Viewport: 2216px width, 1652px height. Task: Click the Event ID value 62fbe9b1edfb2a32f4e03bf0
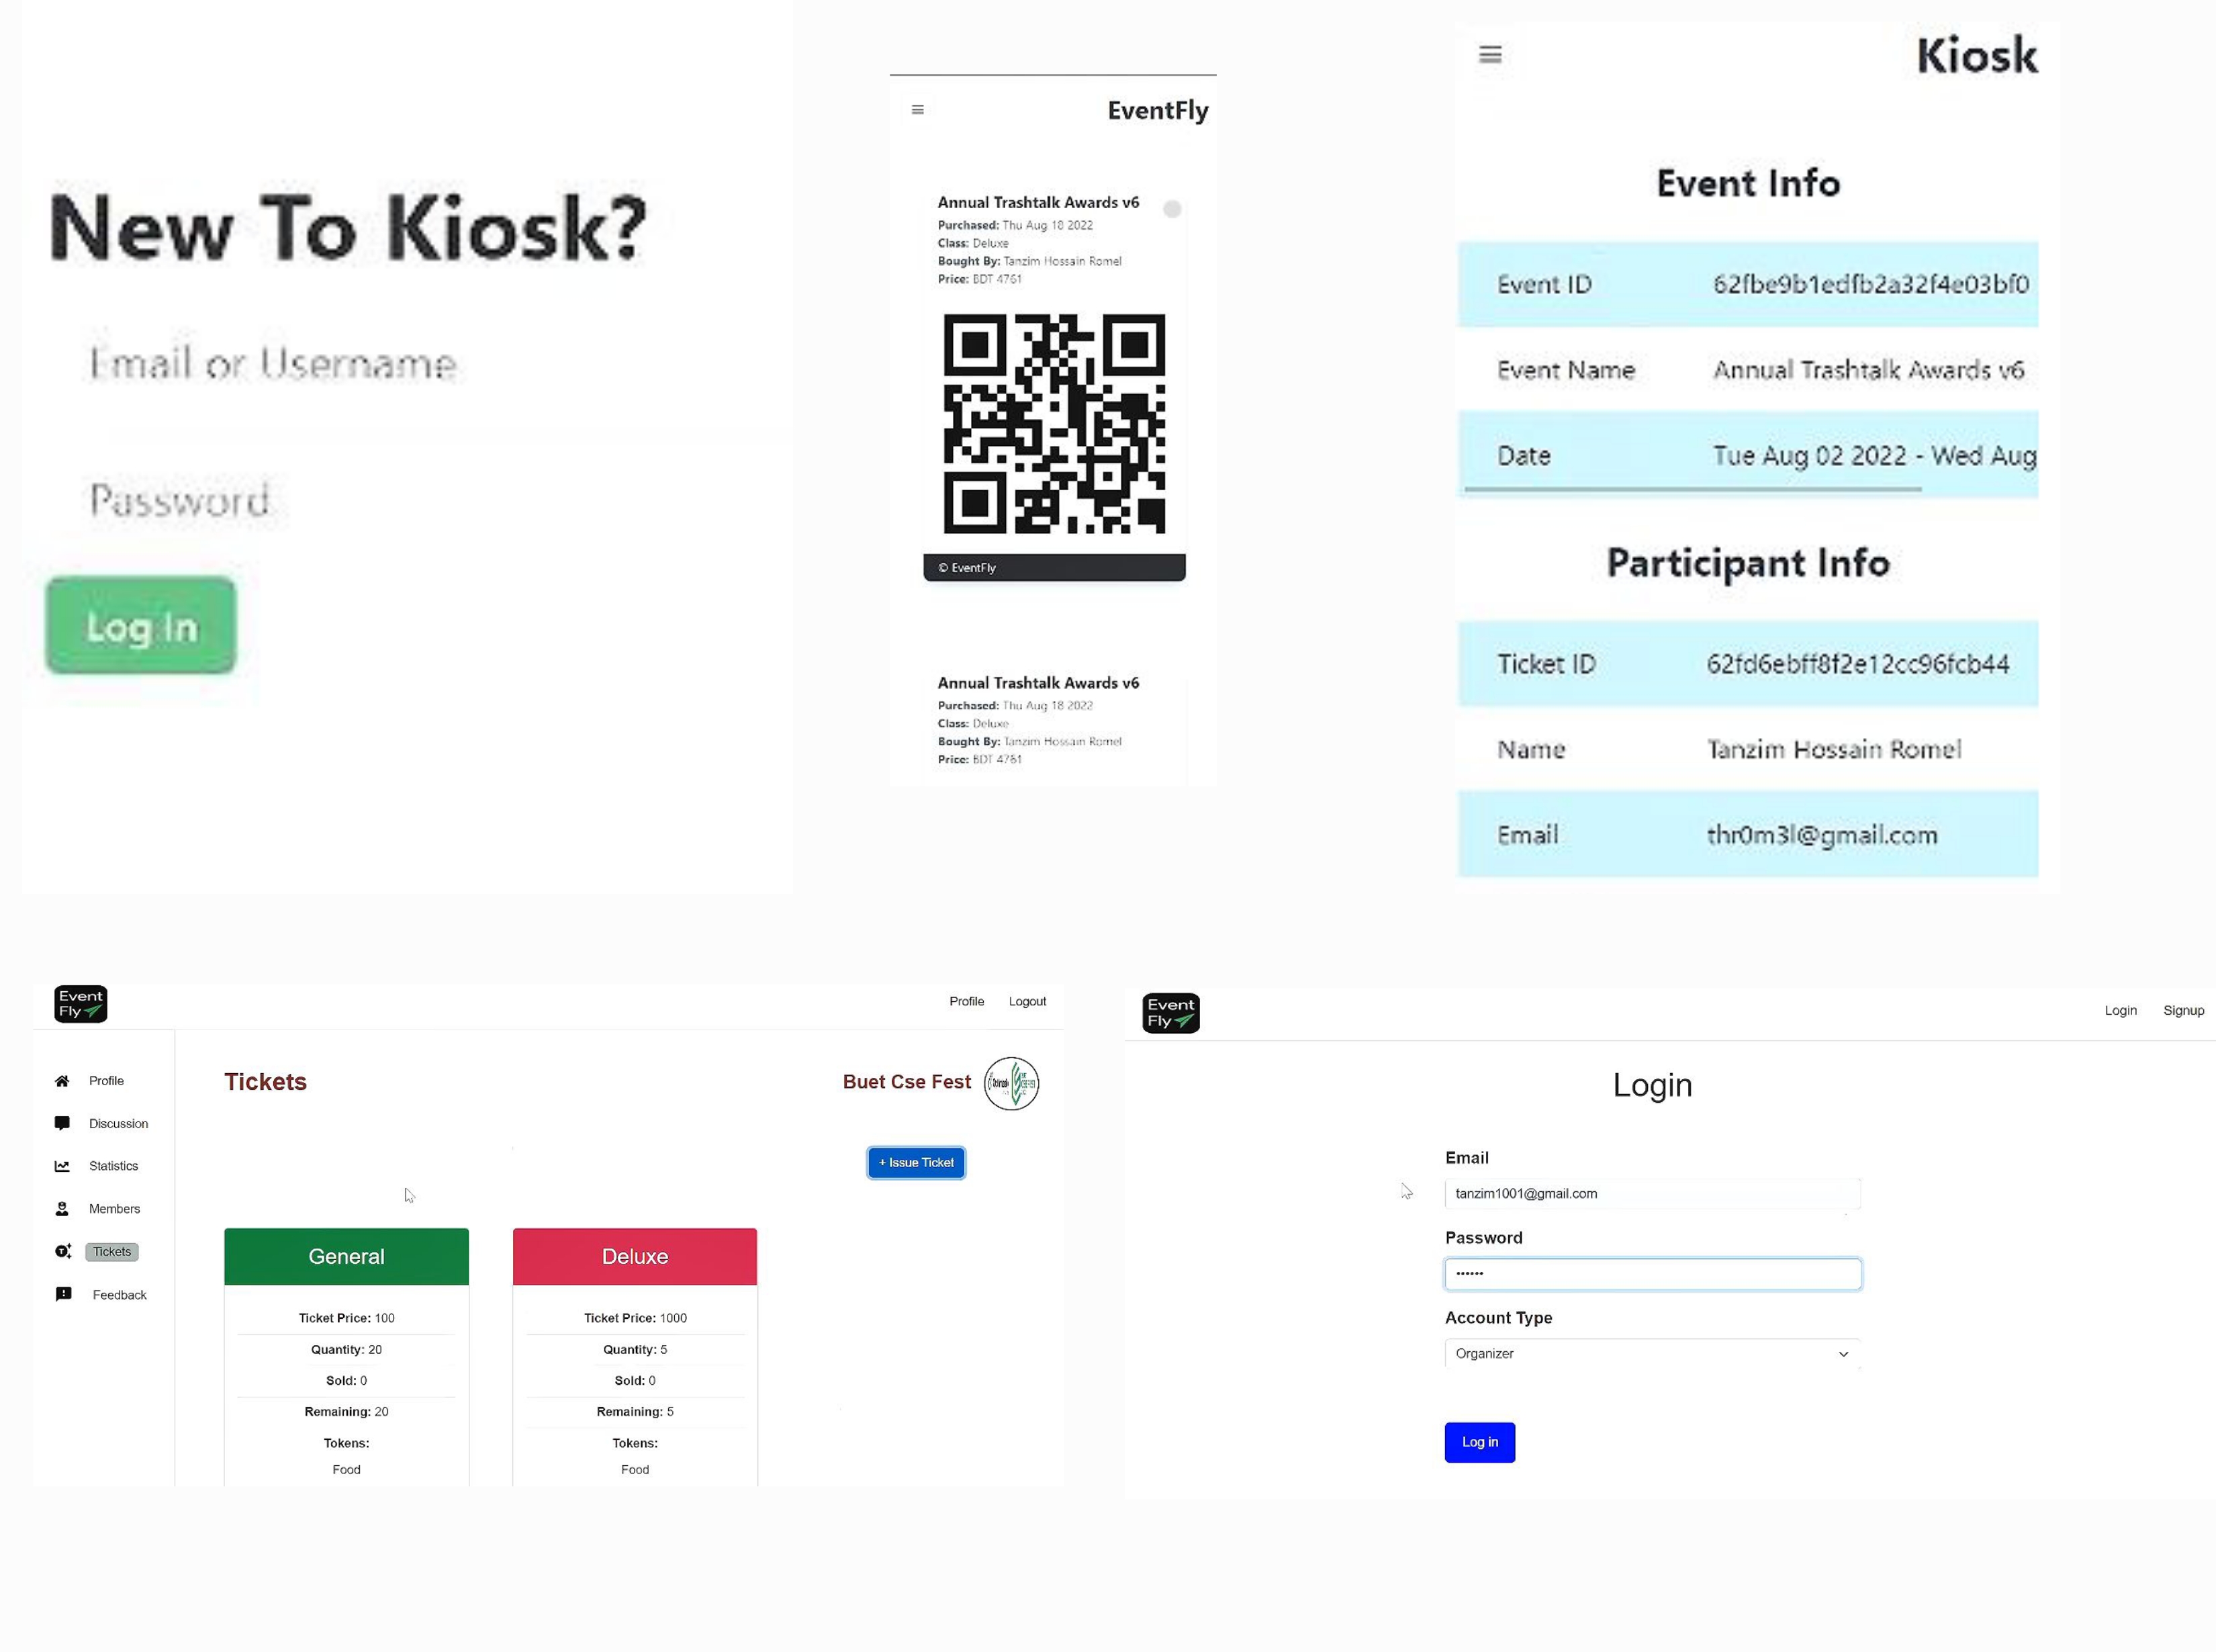[1870, 284]
